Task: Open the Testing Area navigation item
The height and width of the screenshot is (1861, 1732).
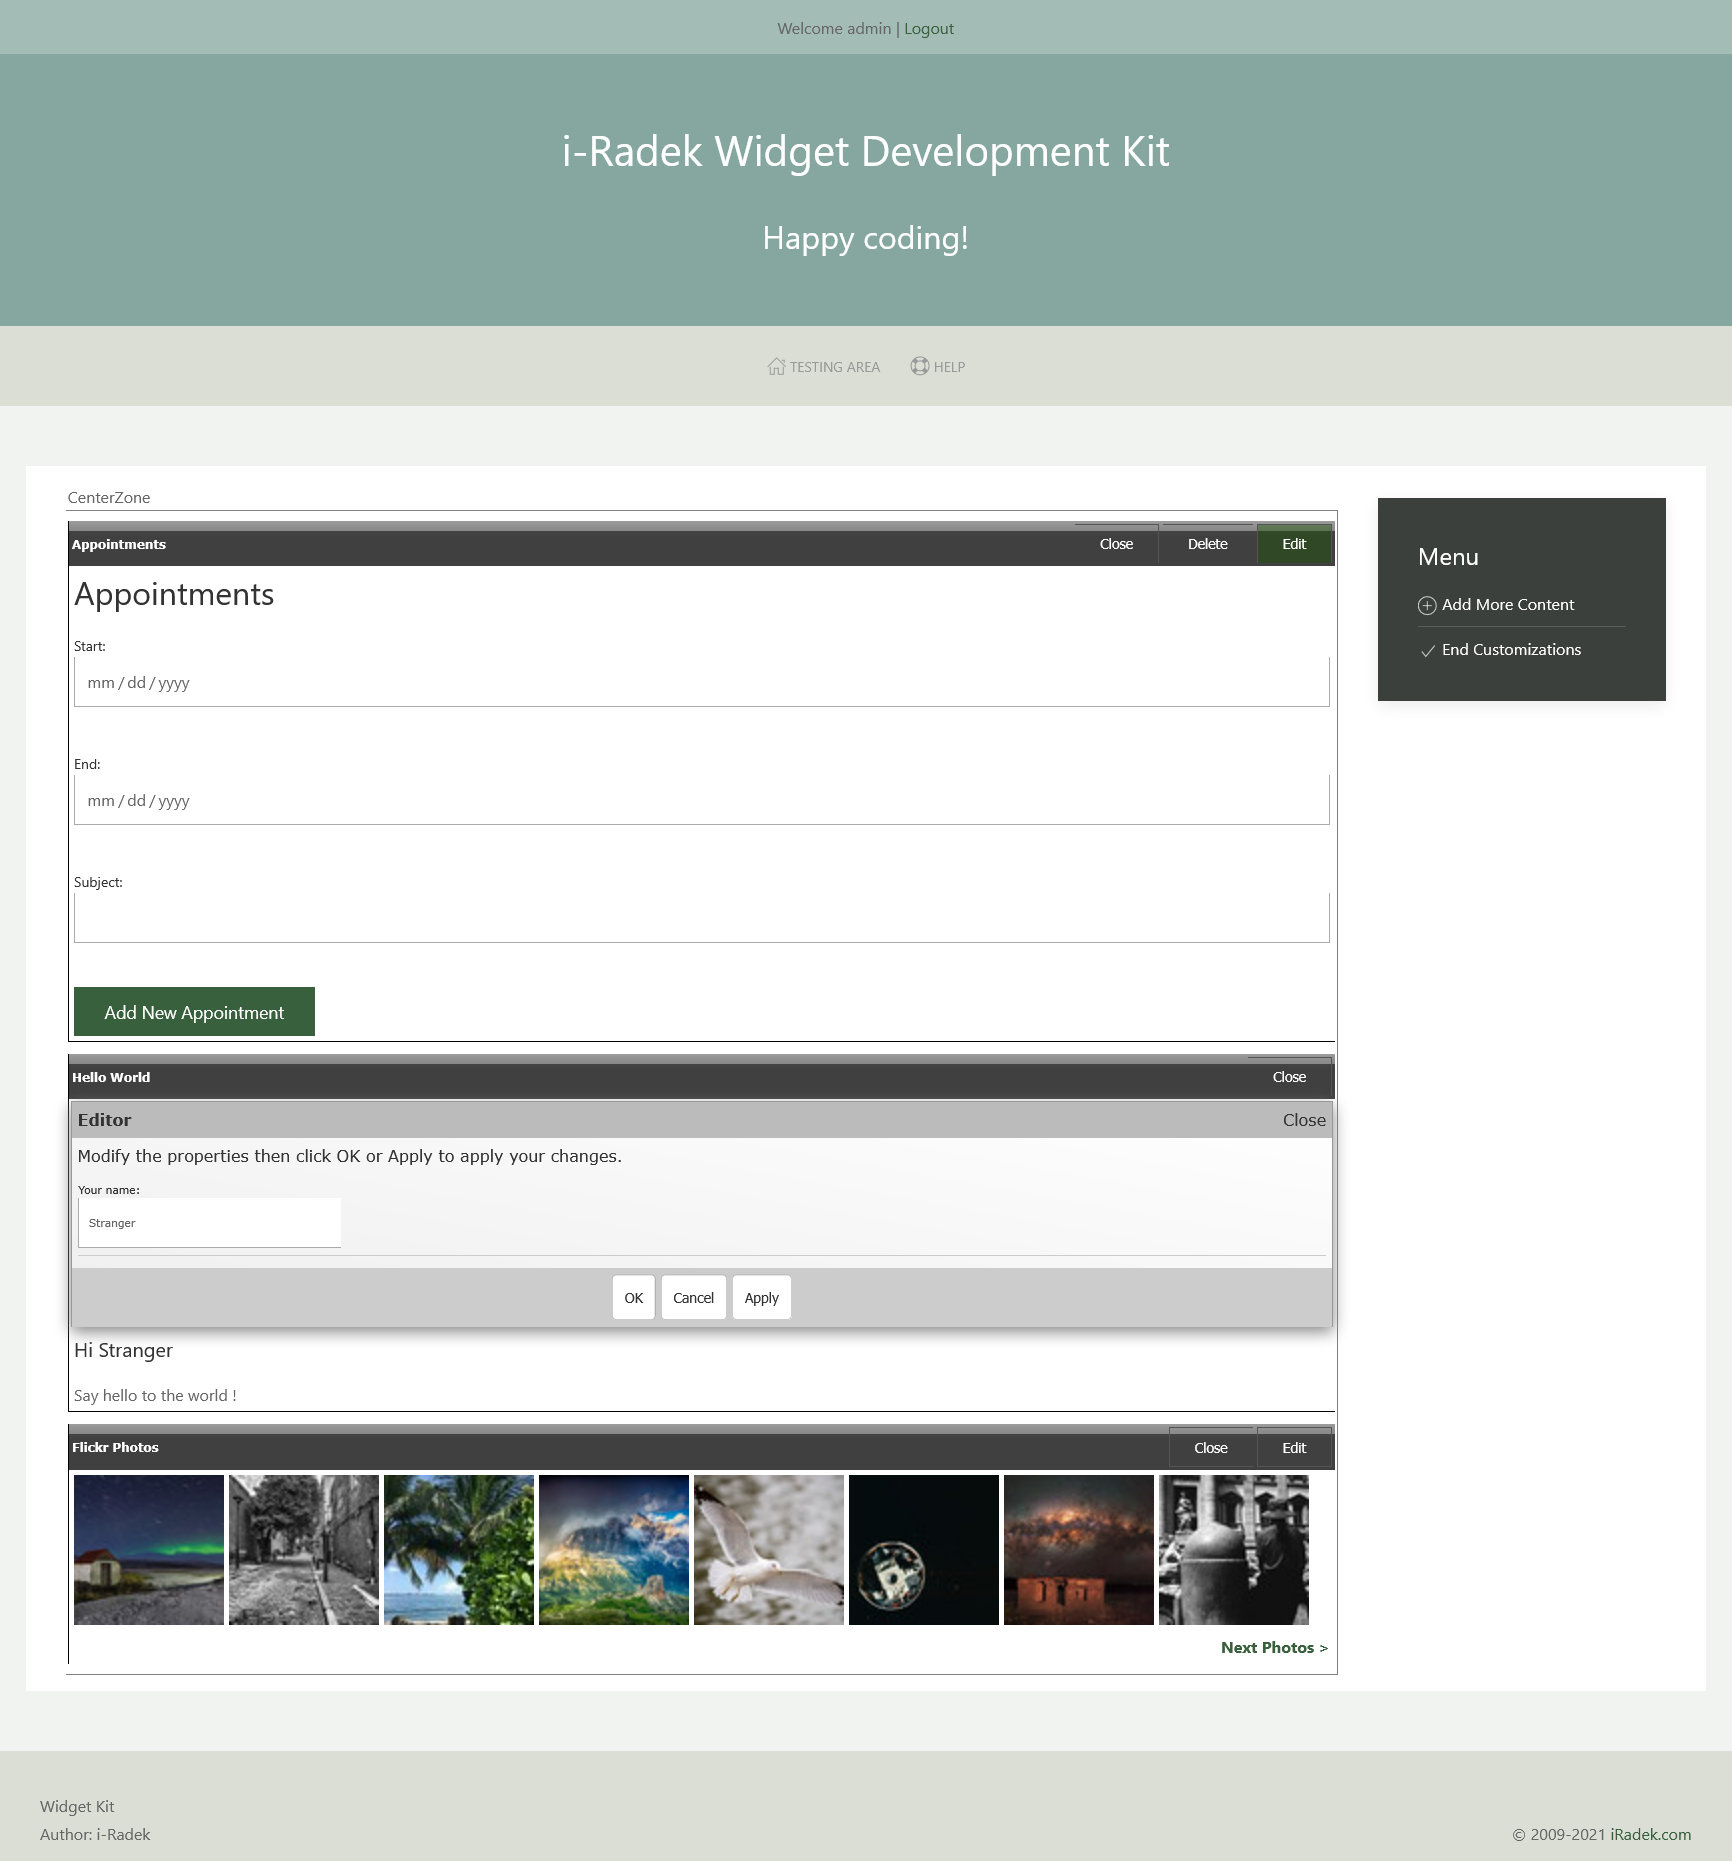Action: [x=824, y=367]
